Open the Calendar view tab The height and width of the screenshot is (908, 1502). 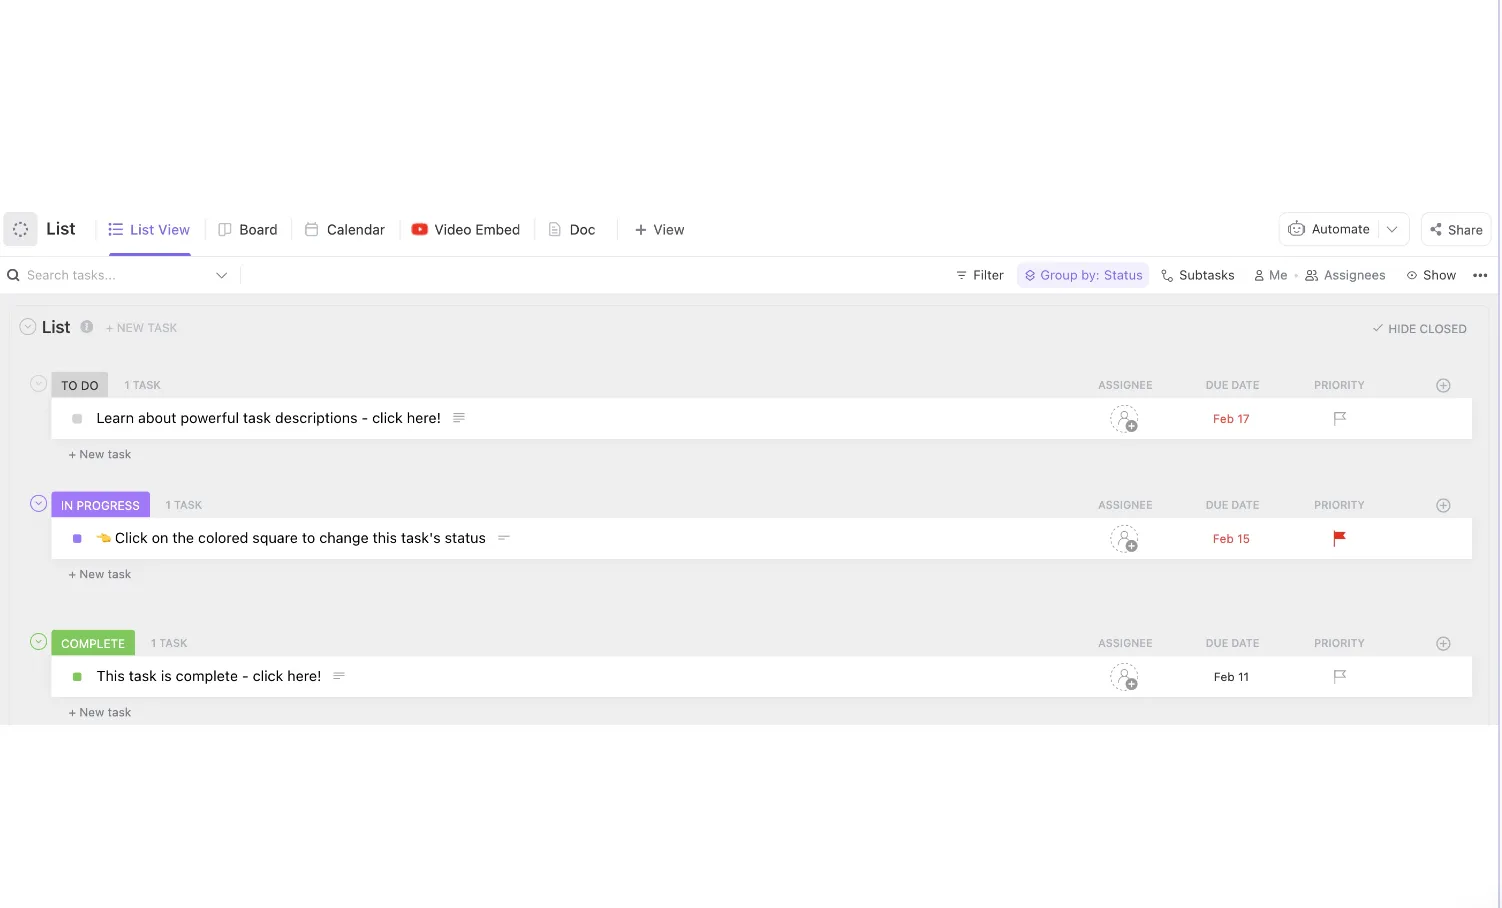point(345,230)
